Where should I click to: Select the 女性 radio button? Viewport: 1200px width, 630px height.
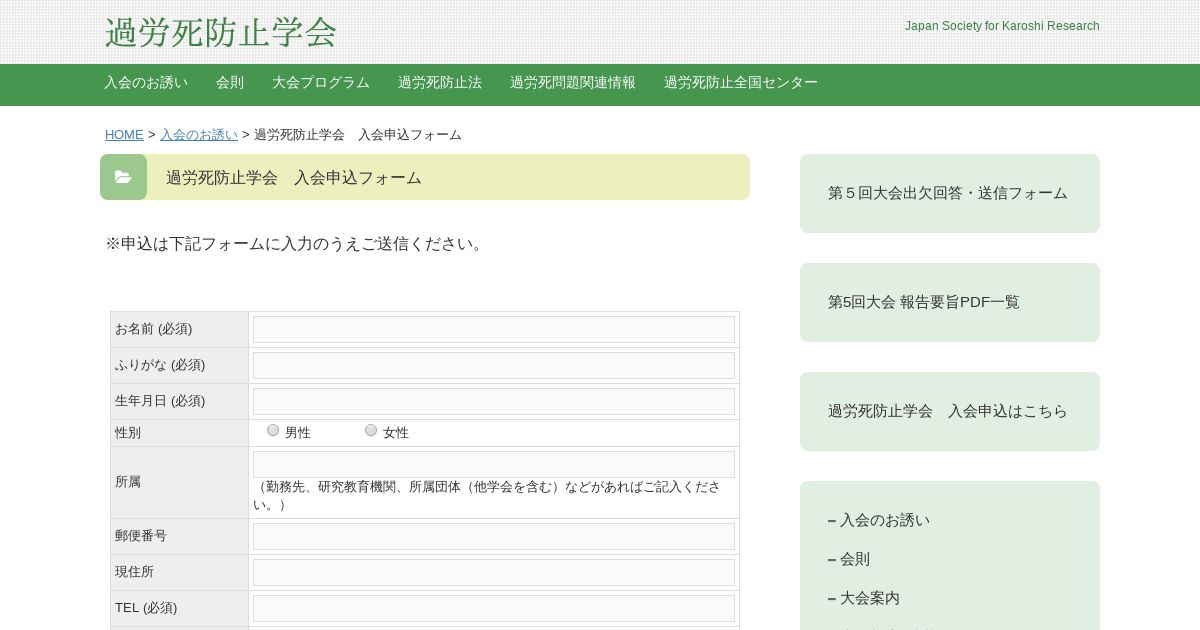(371, 430)
